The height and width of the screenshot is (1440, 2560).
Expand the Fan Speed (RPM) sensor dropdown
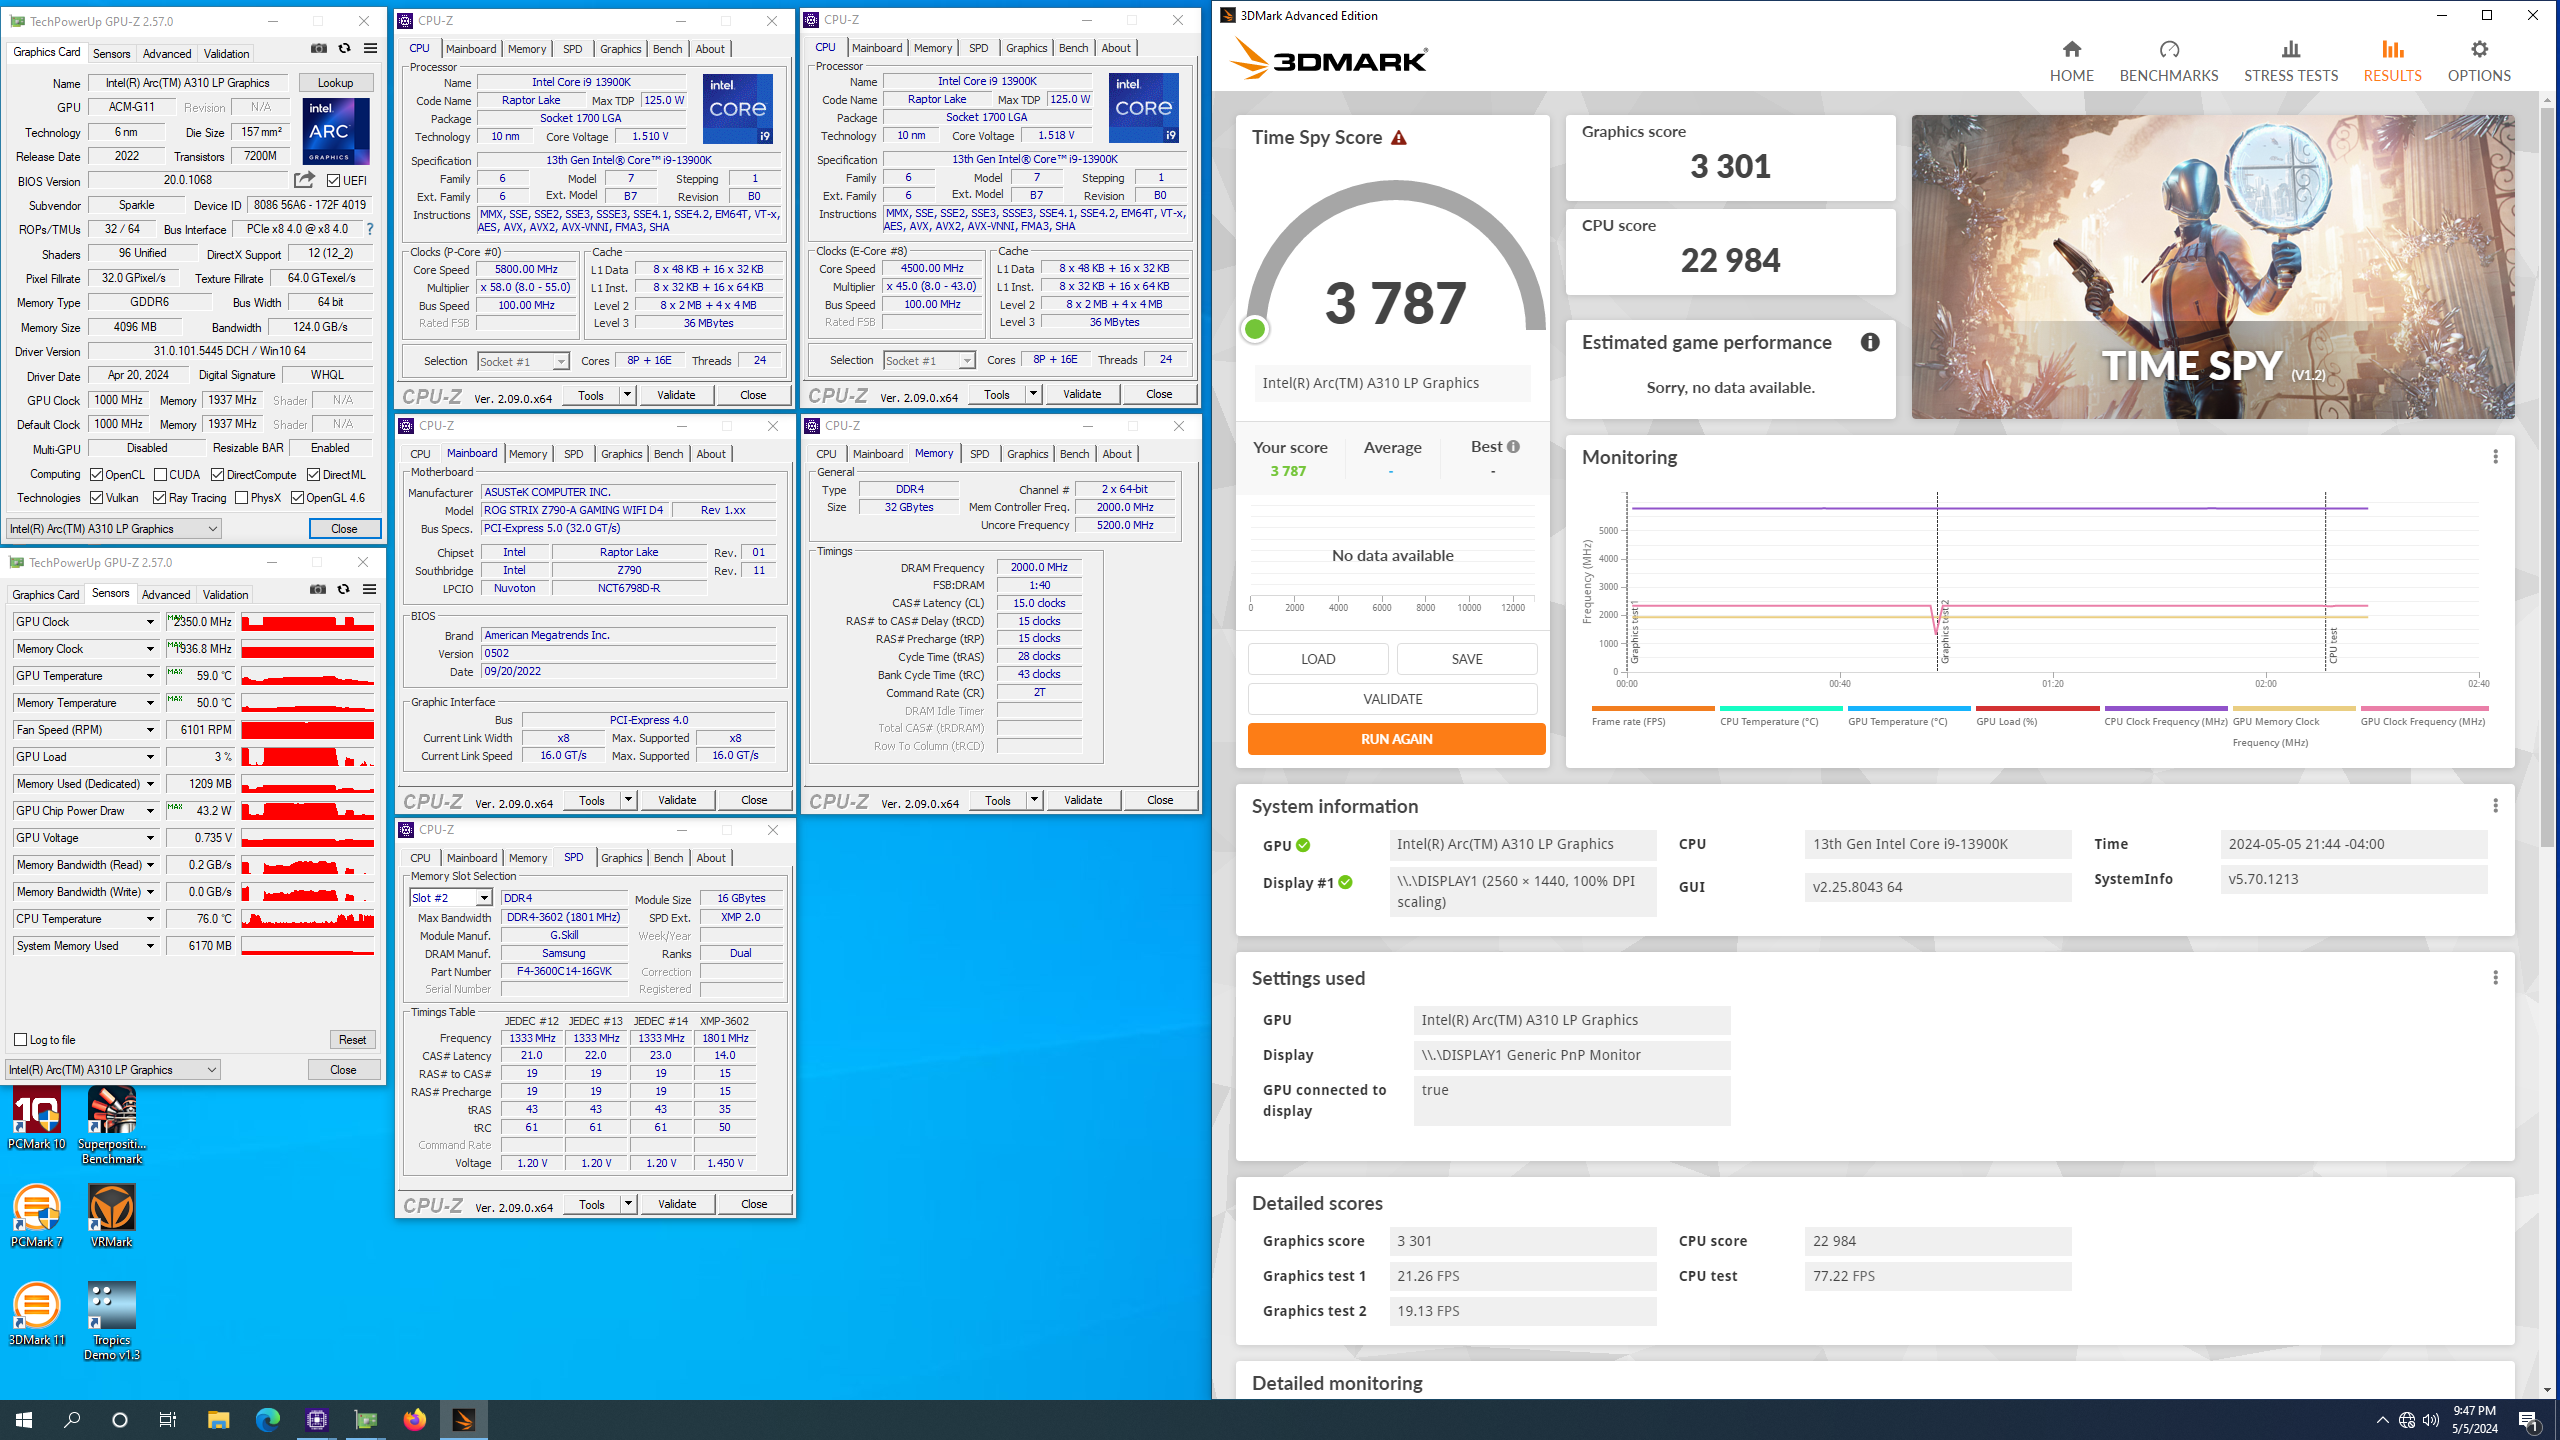pos(150,730)
